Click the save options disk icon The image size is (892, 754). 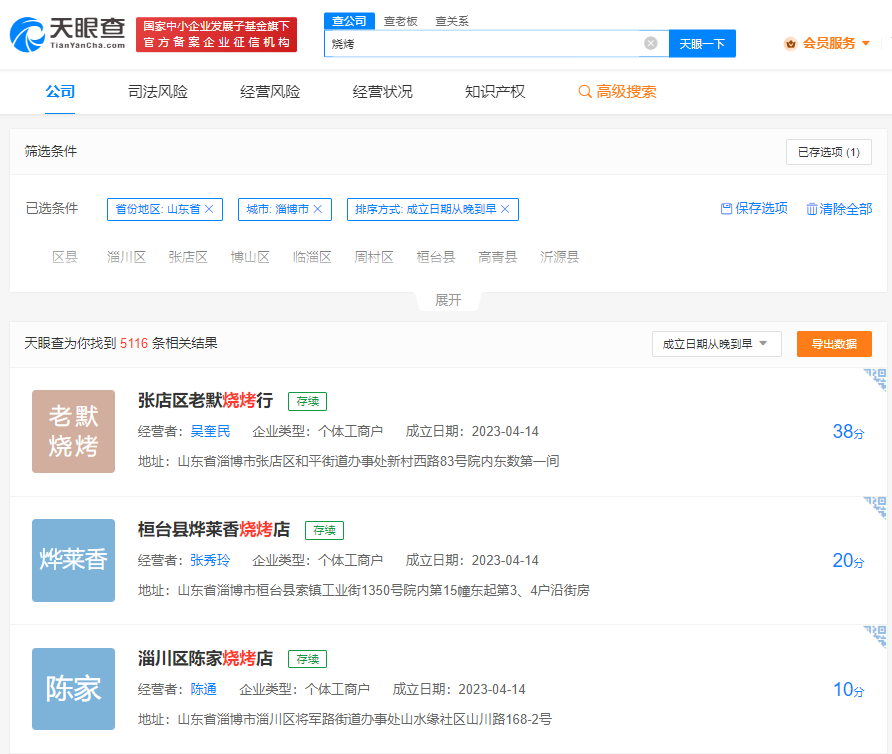(726, 209)
